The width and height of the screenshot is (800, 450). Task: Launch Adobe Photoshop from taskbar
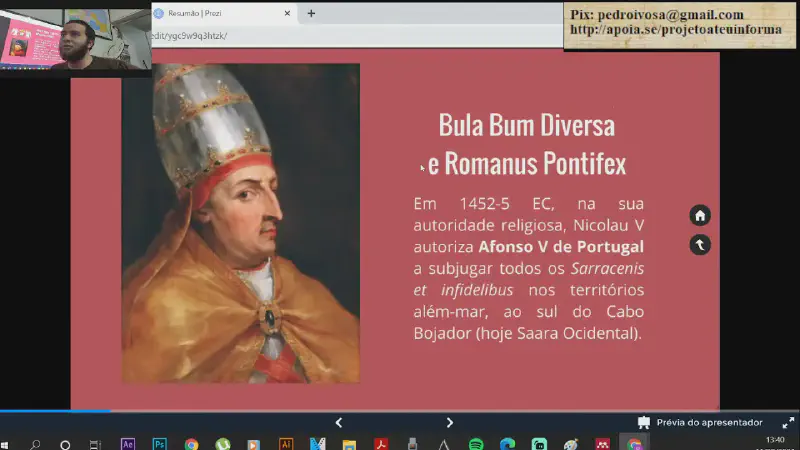(x=159, y=444)
